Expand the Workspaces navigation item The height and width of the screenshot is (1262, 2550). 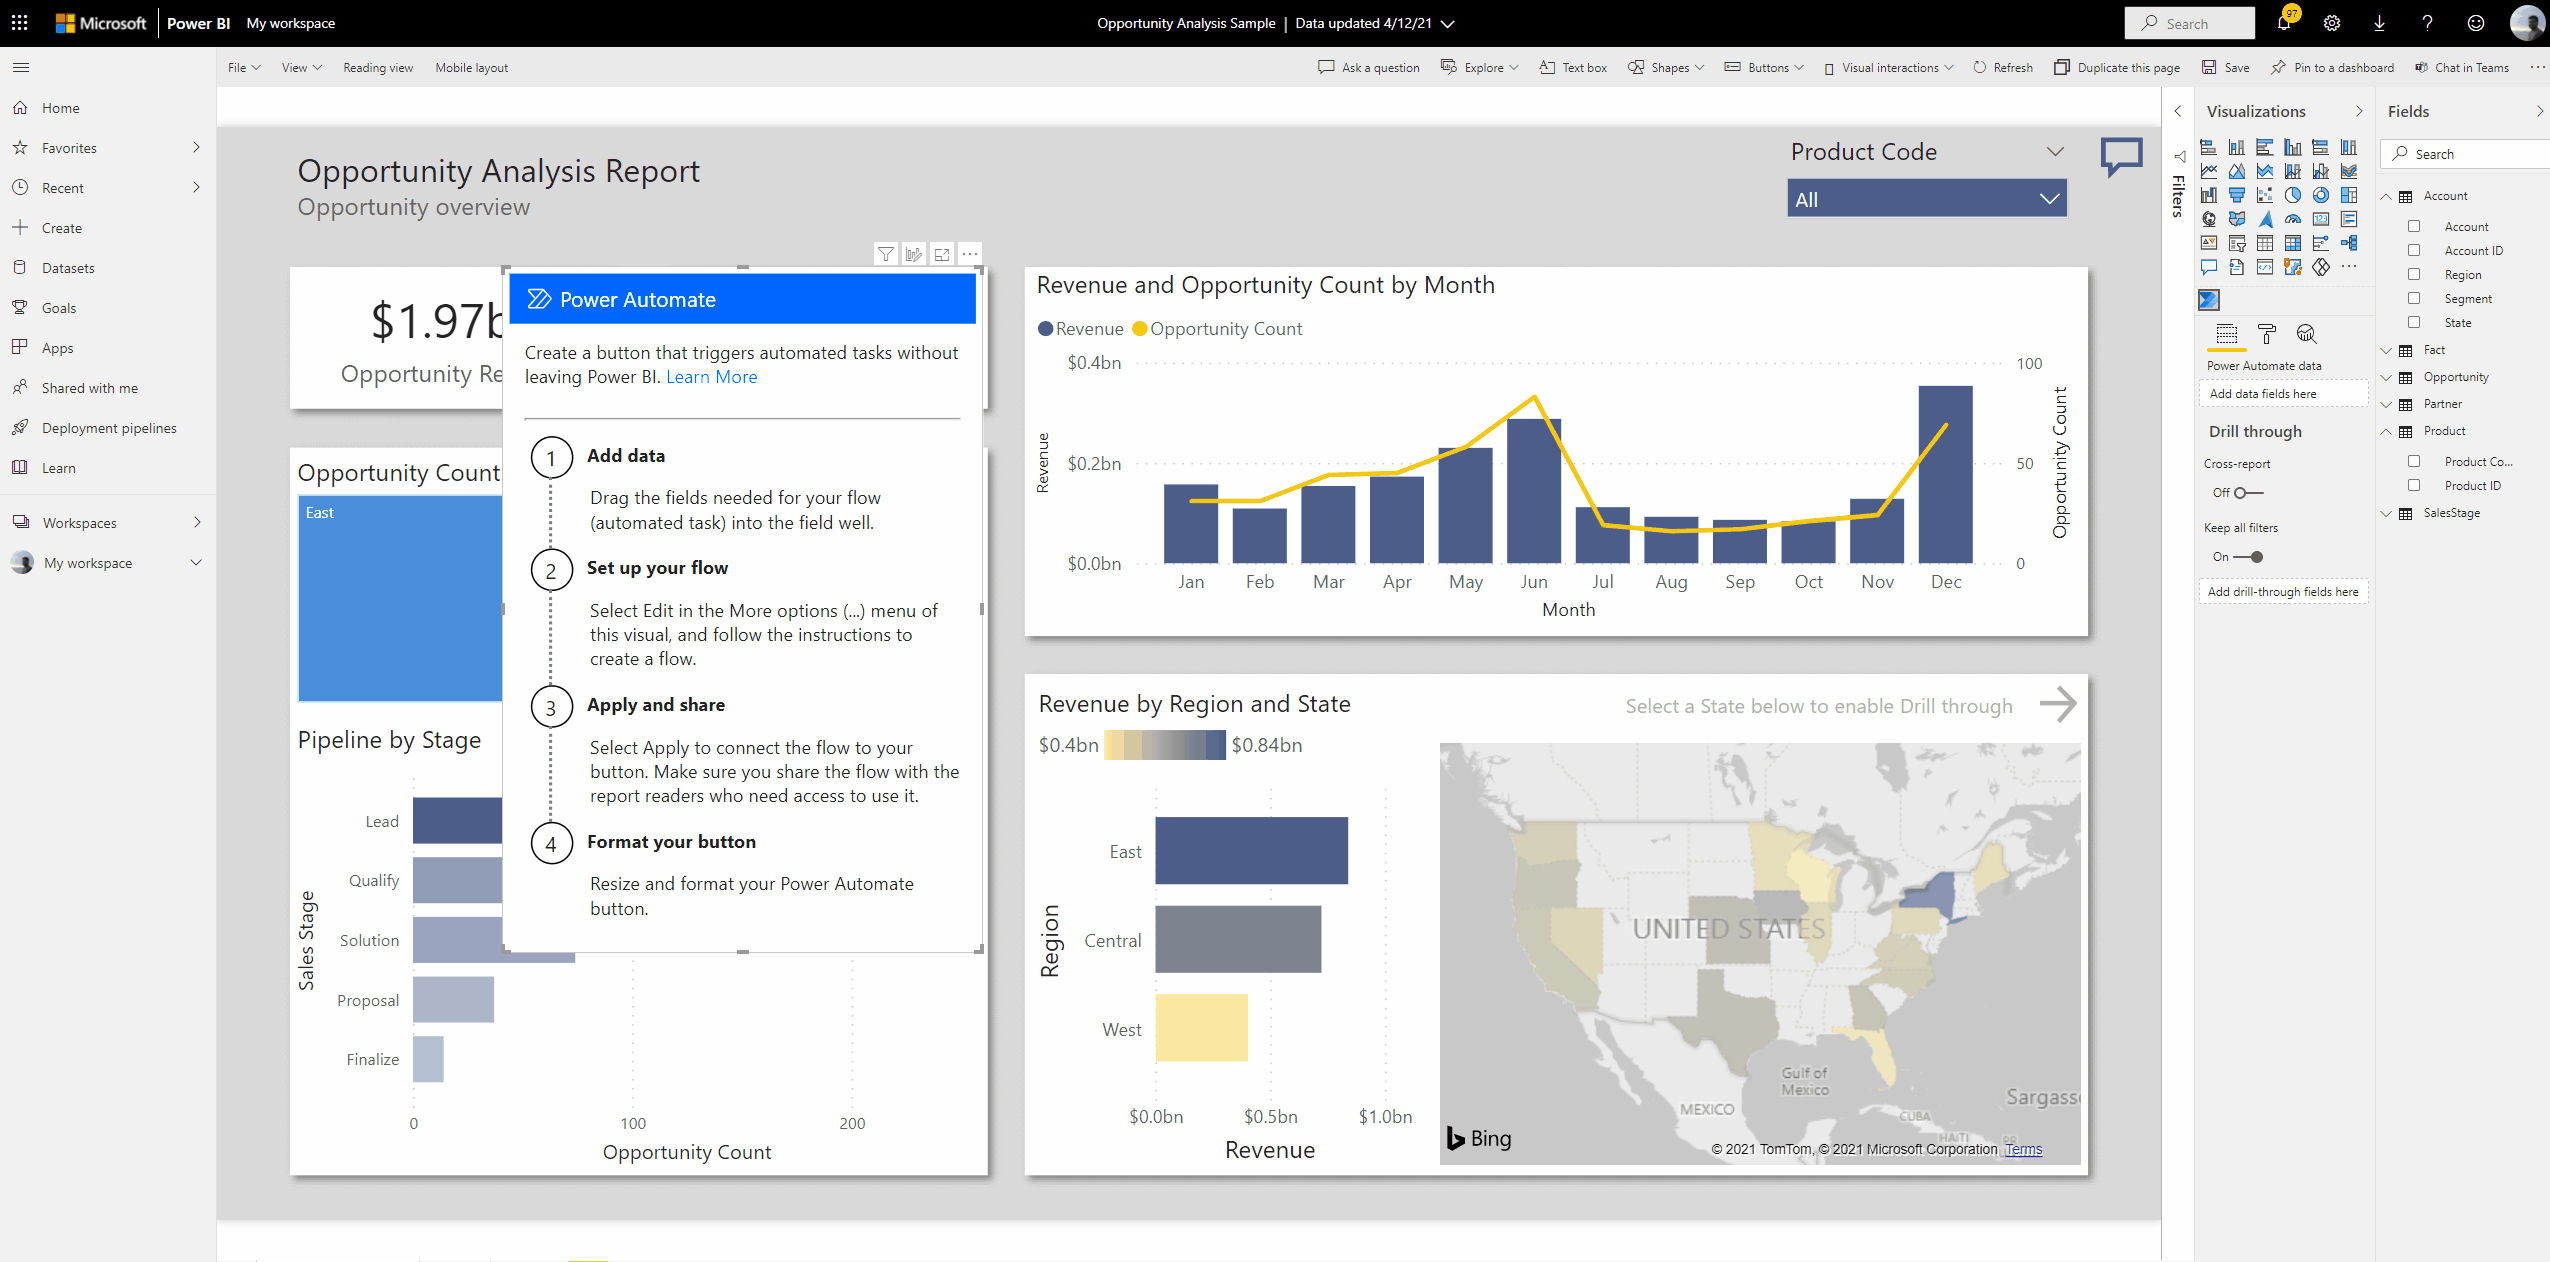point(197,522)
